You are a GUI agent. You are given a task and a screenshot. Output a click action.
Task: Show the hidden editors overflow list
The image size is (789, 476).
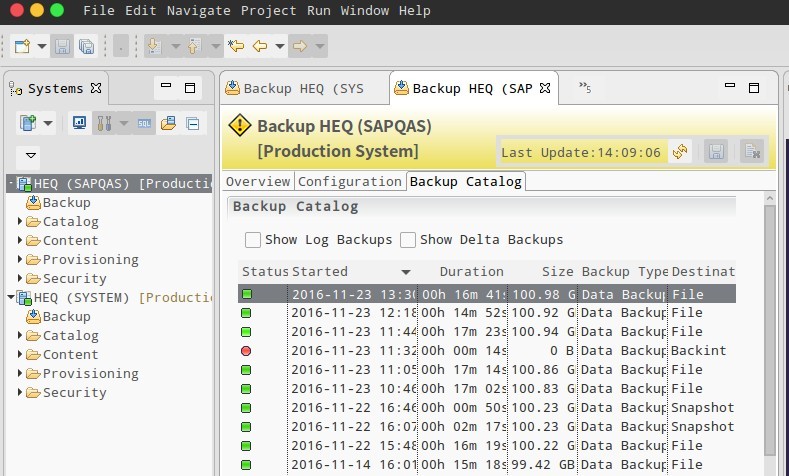point(585,88)
